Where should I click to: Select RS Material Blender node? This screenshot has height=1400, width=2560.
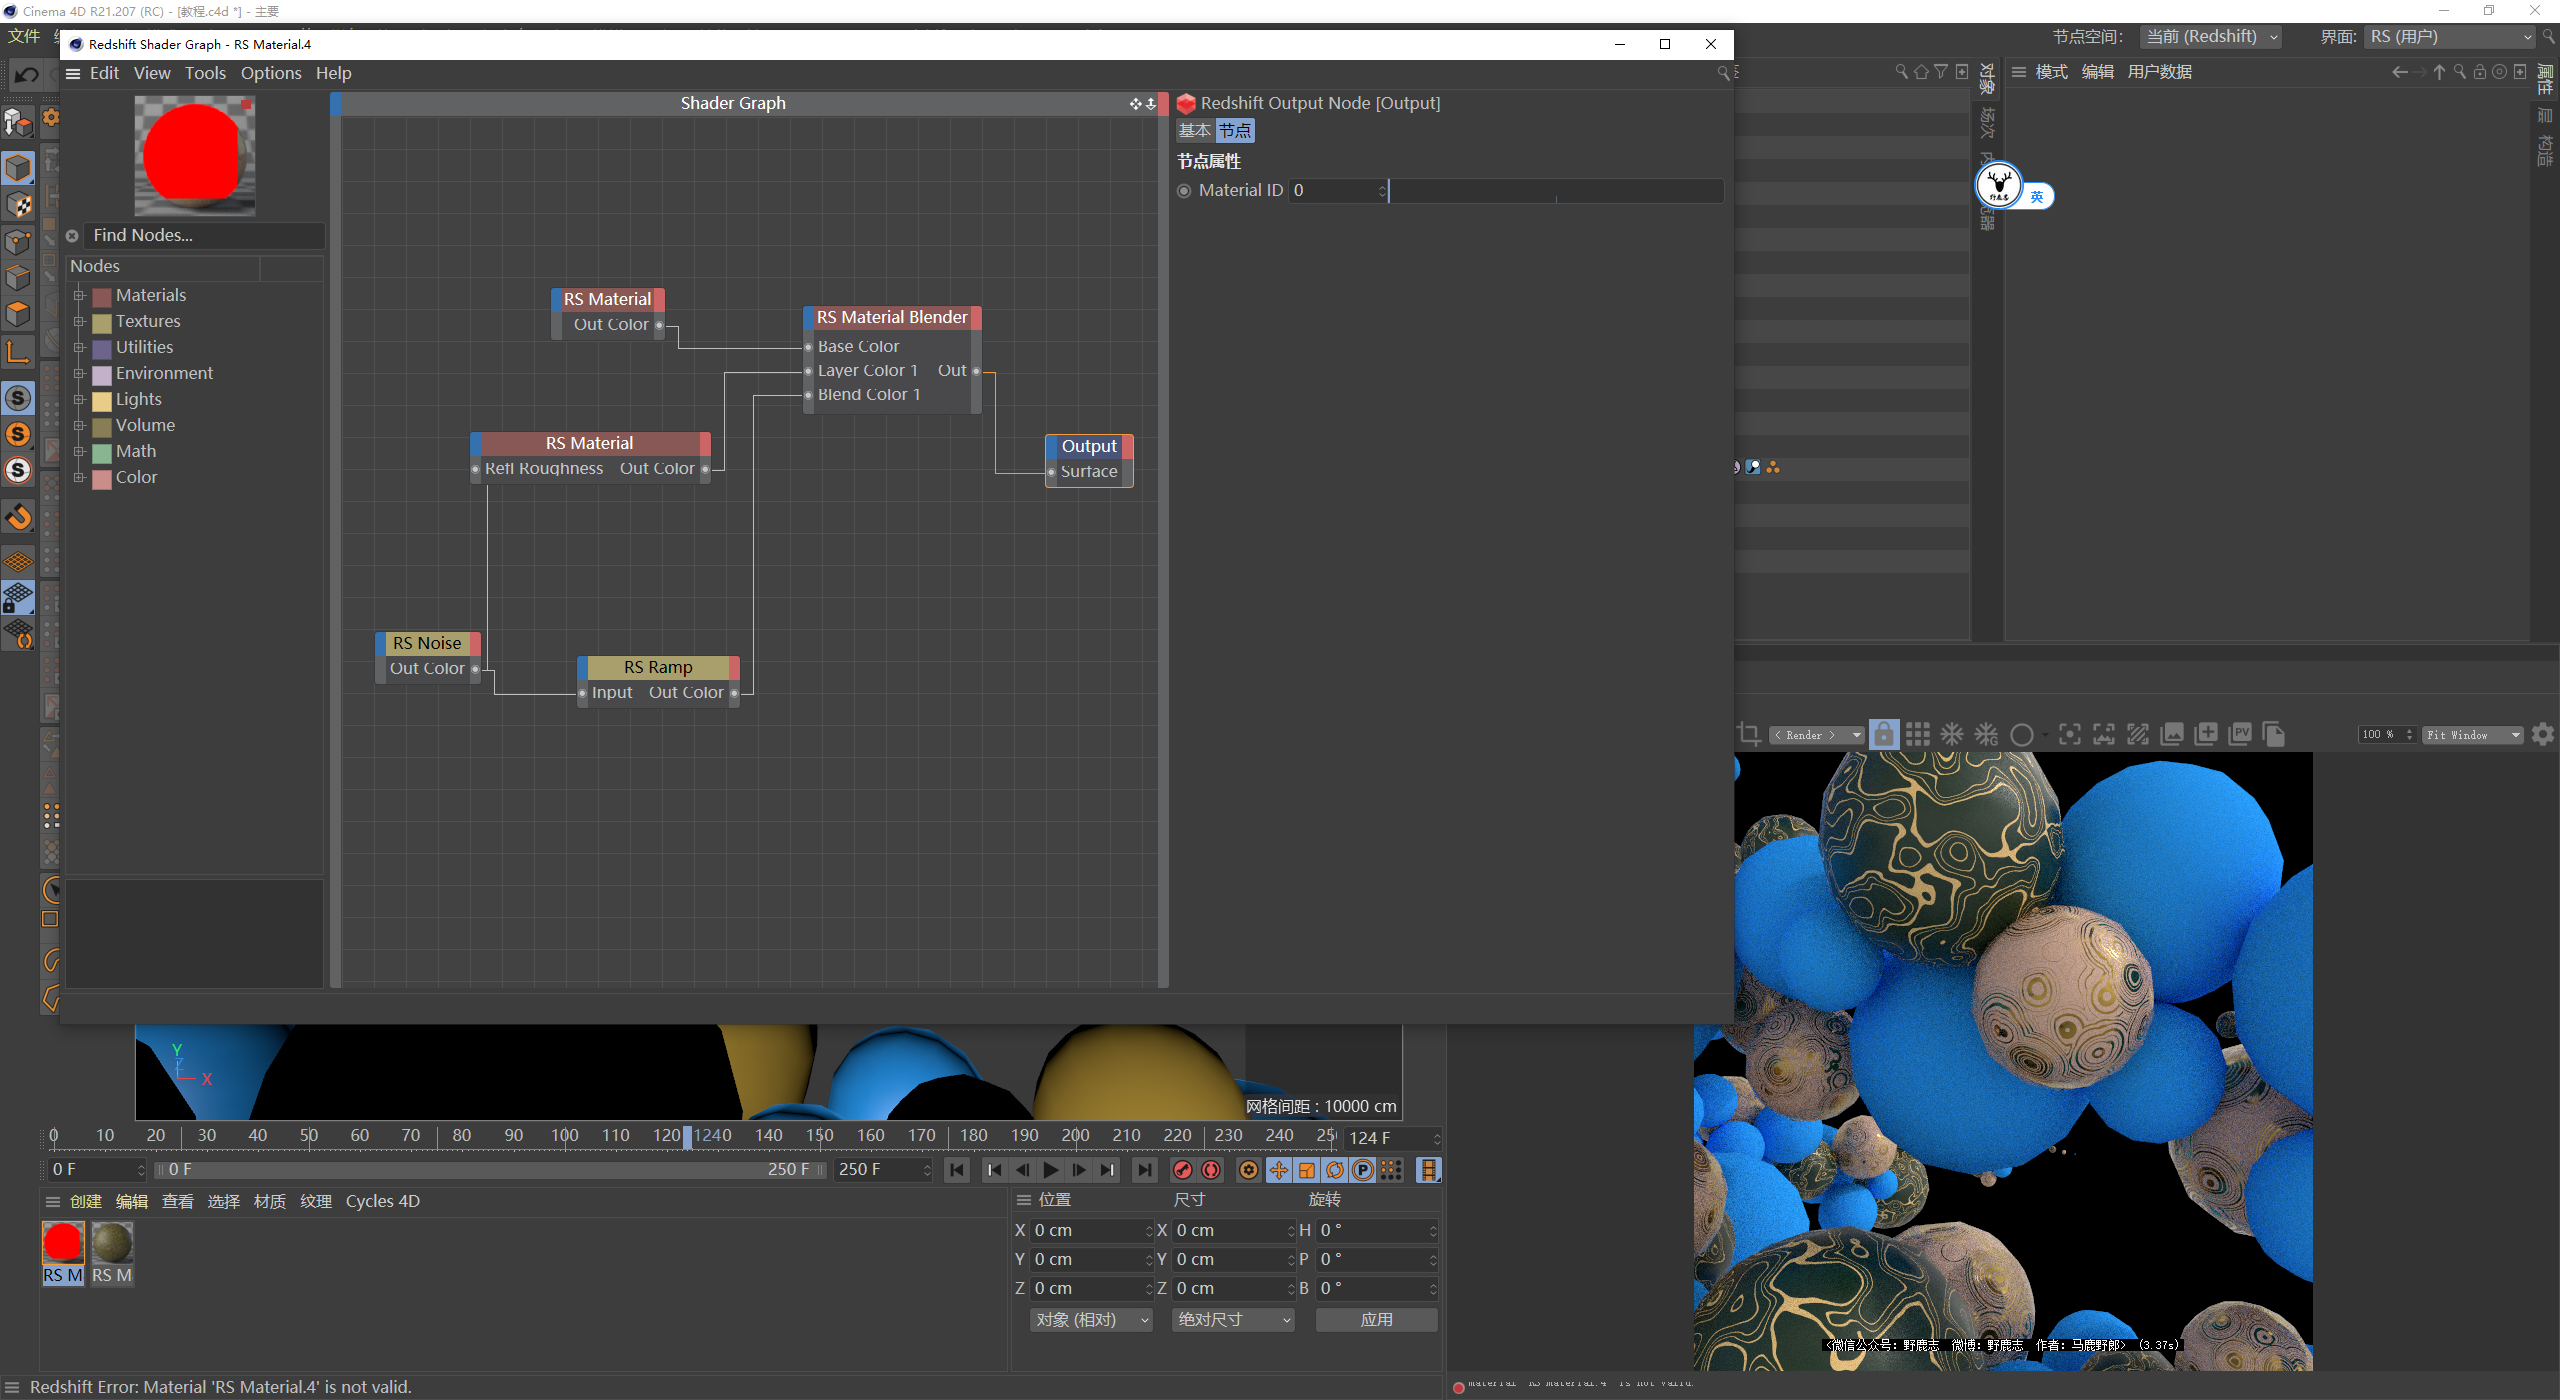pos(892,317)
